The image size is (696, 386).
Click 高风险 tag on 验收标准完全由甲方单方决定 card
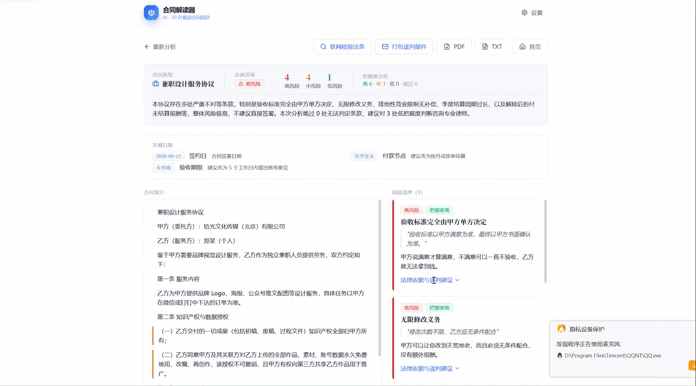(x=411, y=210)
